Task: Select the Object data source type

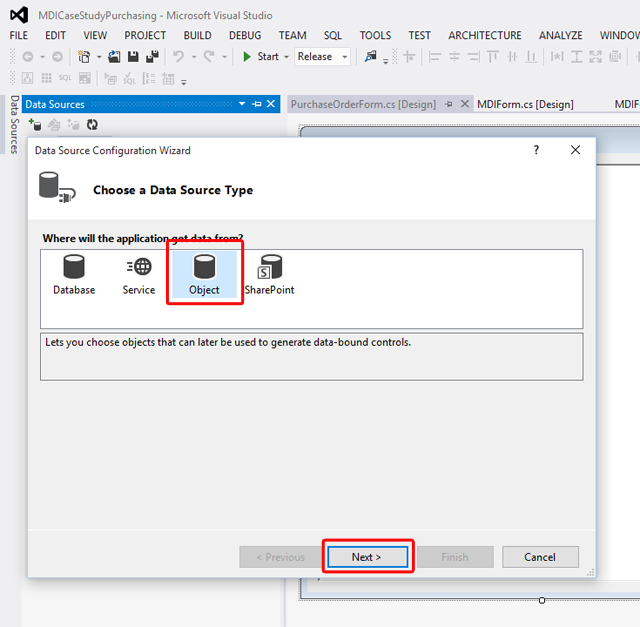Action: [x=204, y=274]
